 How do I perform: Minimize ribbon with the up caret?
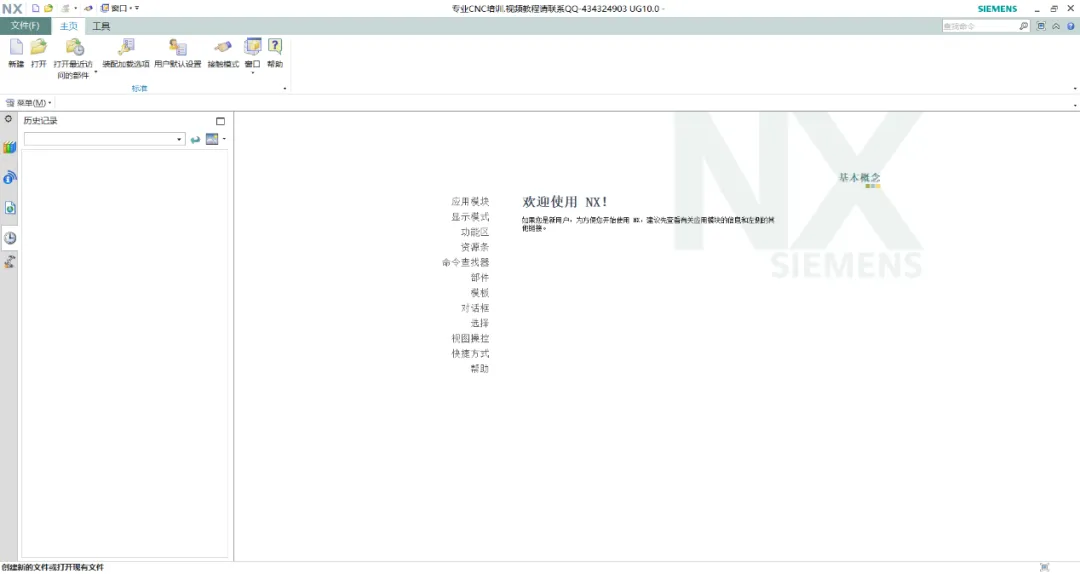(1056, 26)
